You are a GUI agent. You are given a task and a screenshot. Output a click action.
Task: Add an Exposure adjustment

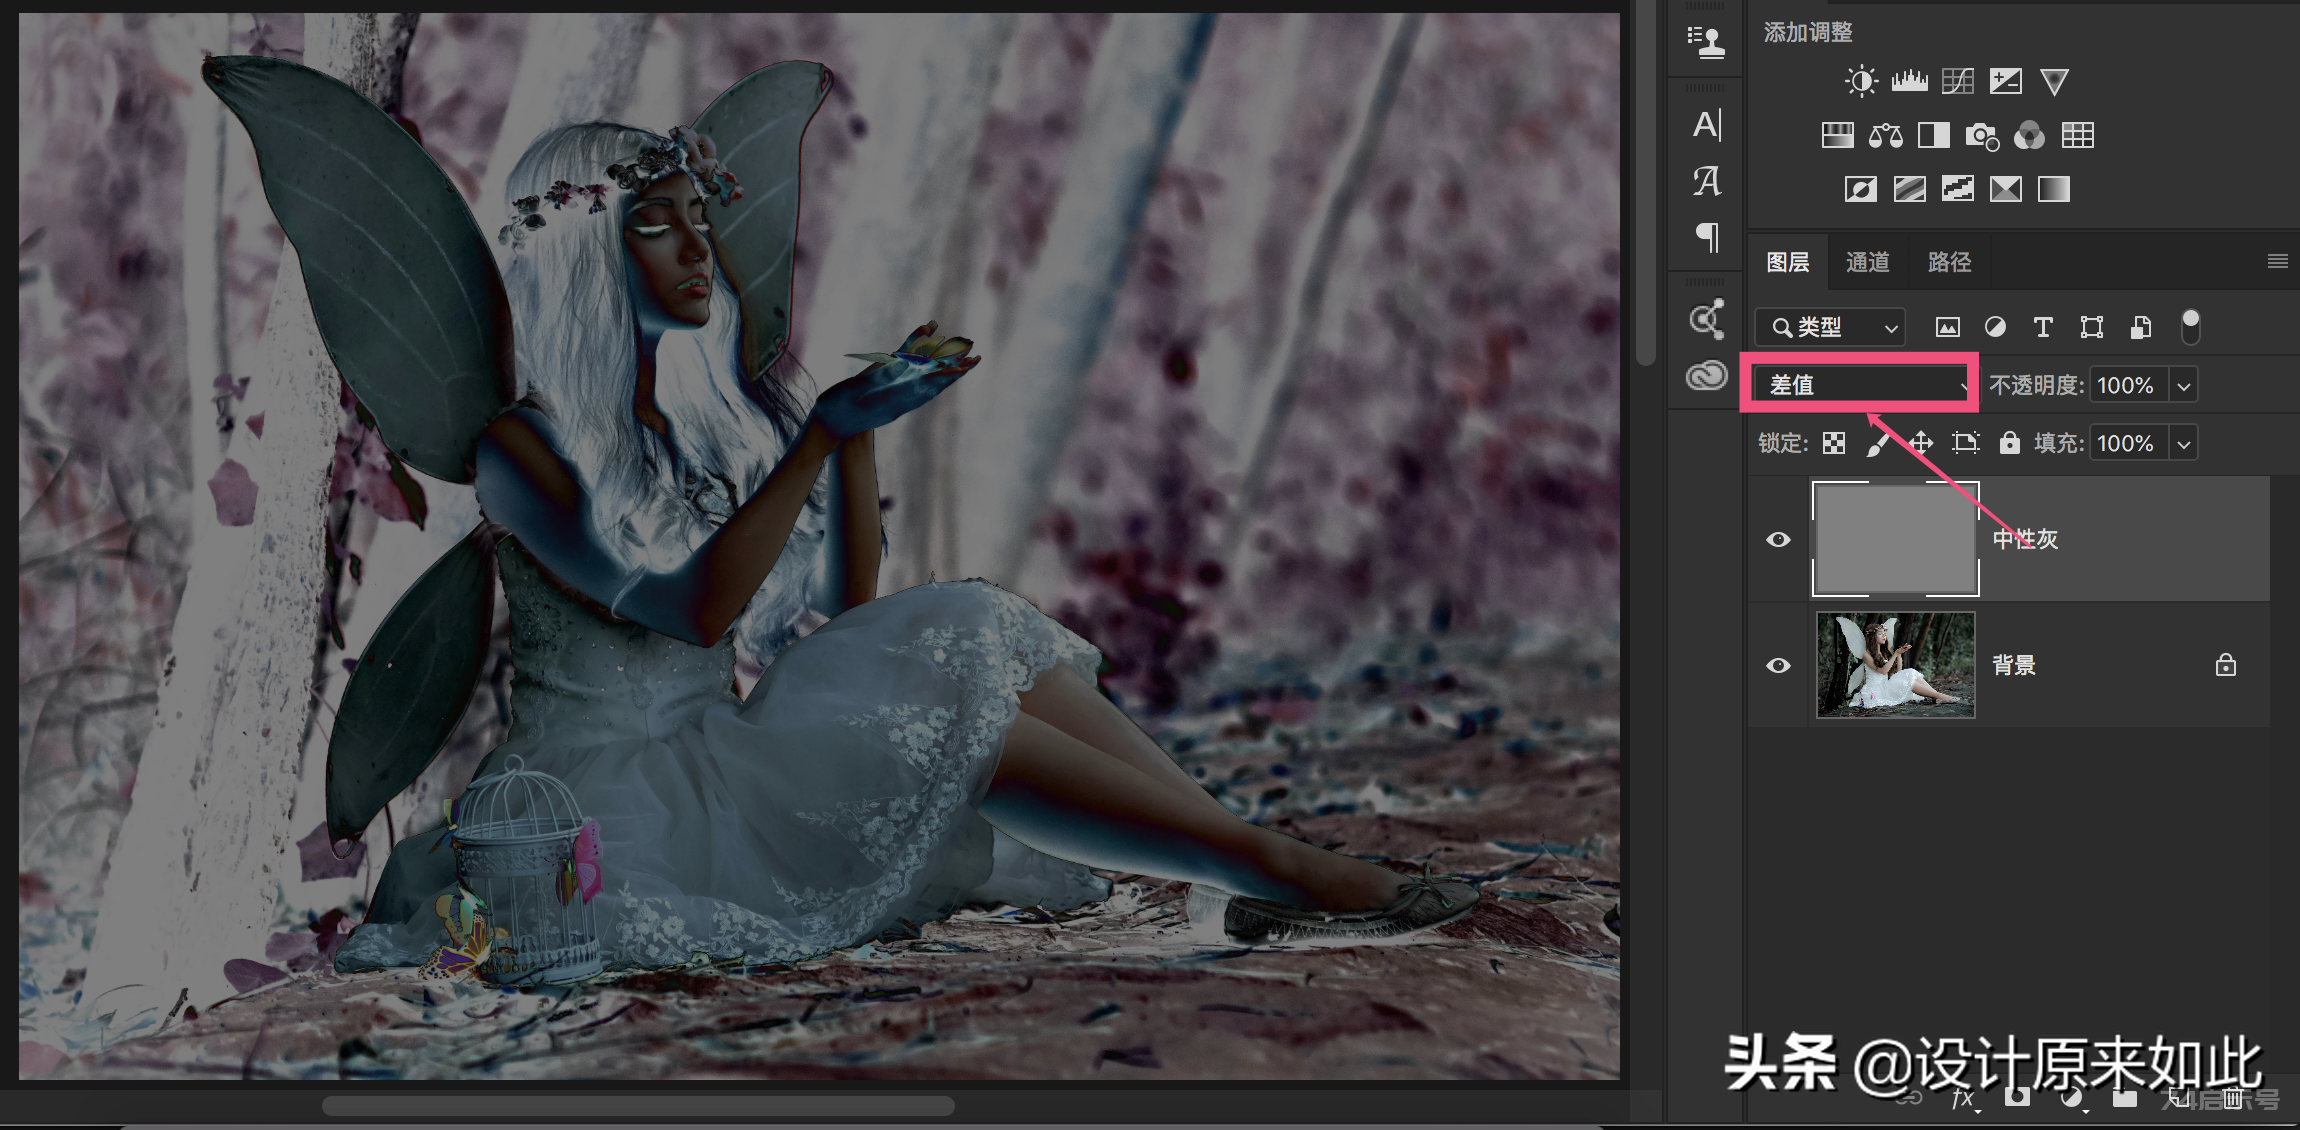[2006, 81]
